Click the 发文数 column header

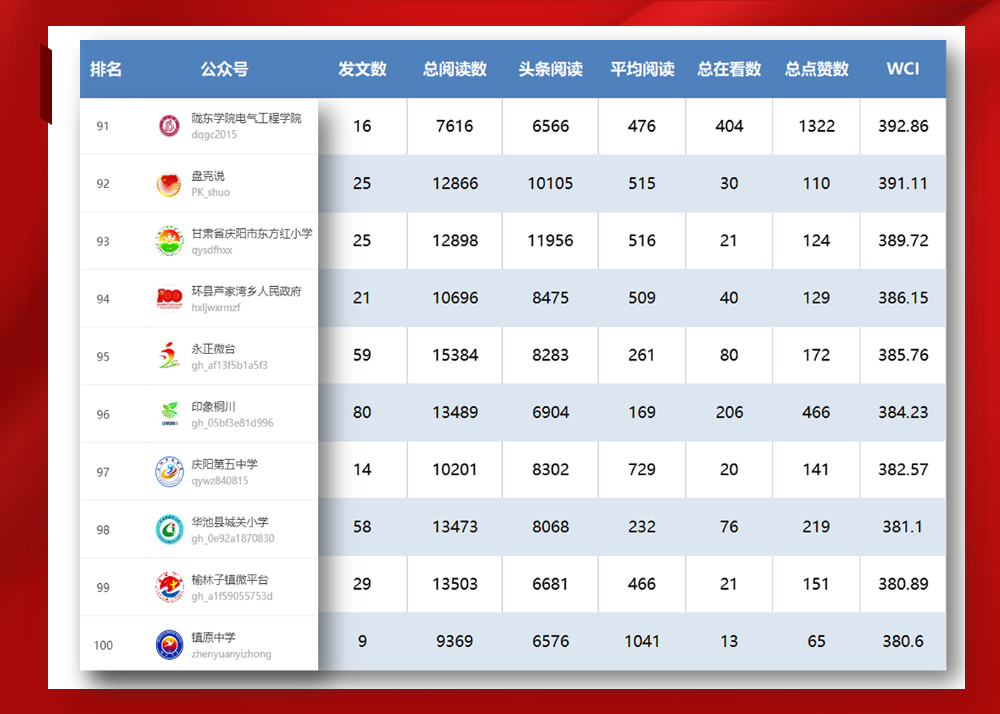point(362,69)
